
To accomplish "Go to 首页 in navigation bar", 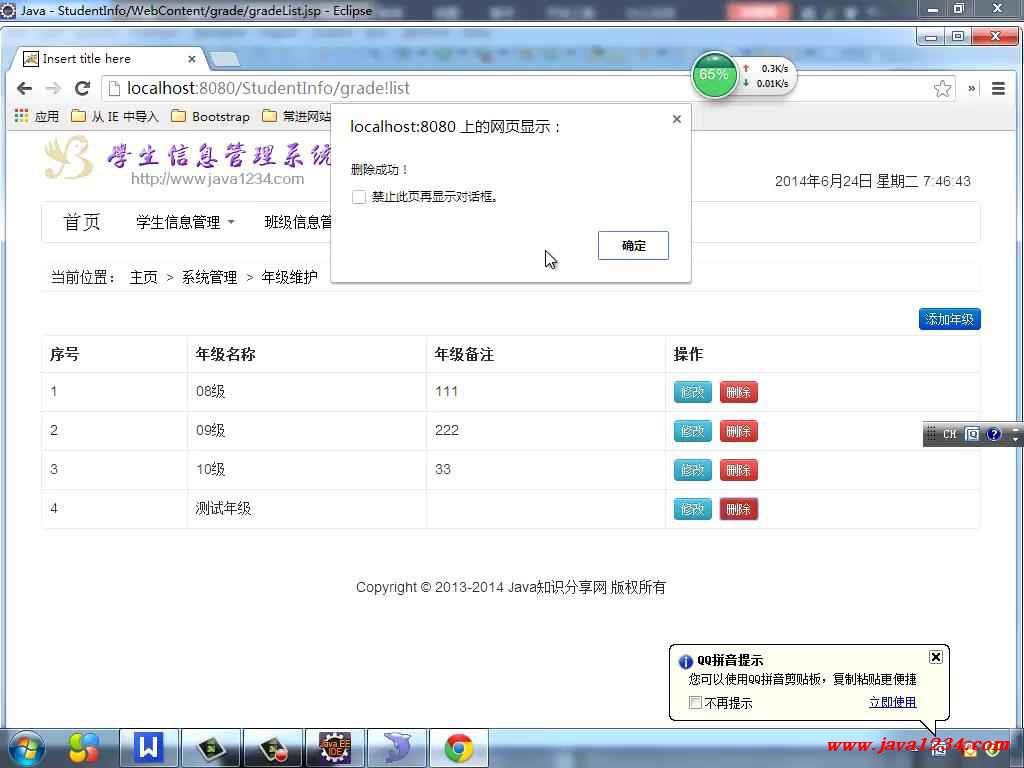I will (82, 222).
